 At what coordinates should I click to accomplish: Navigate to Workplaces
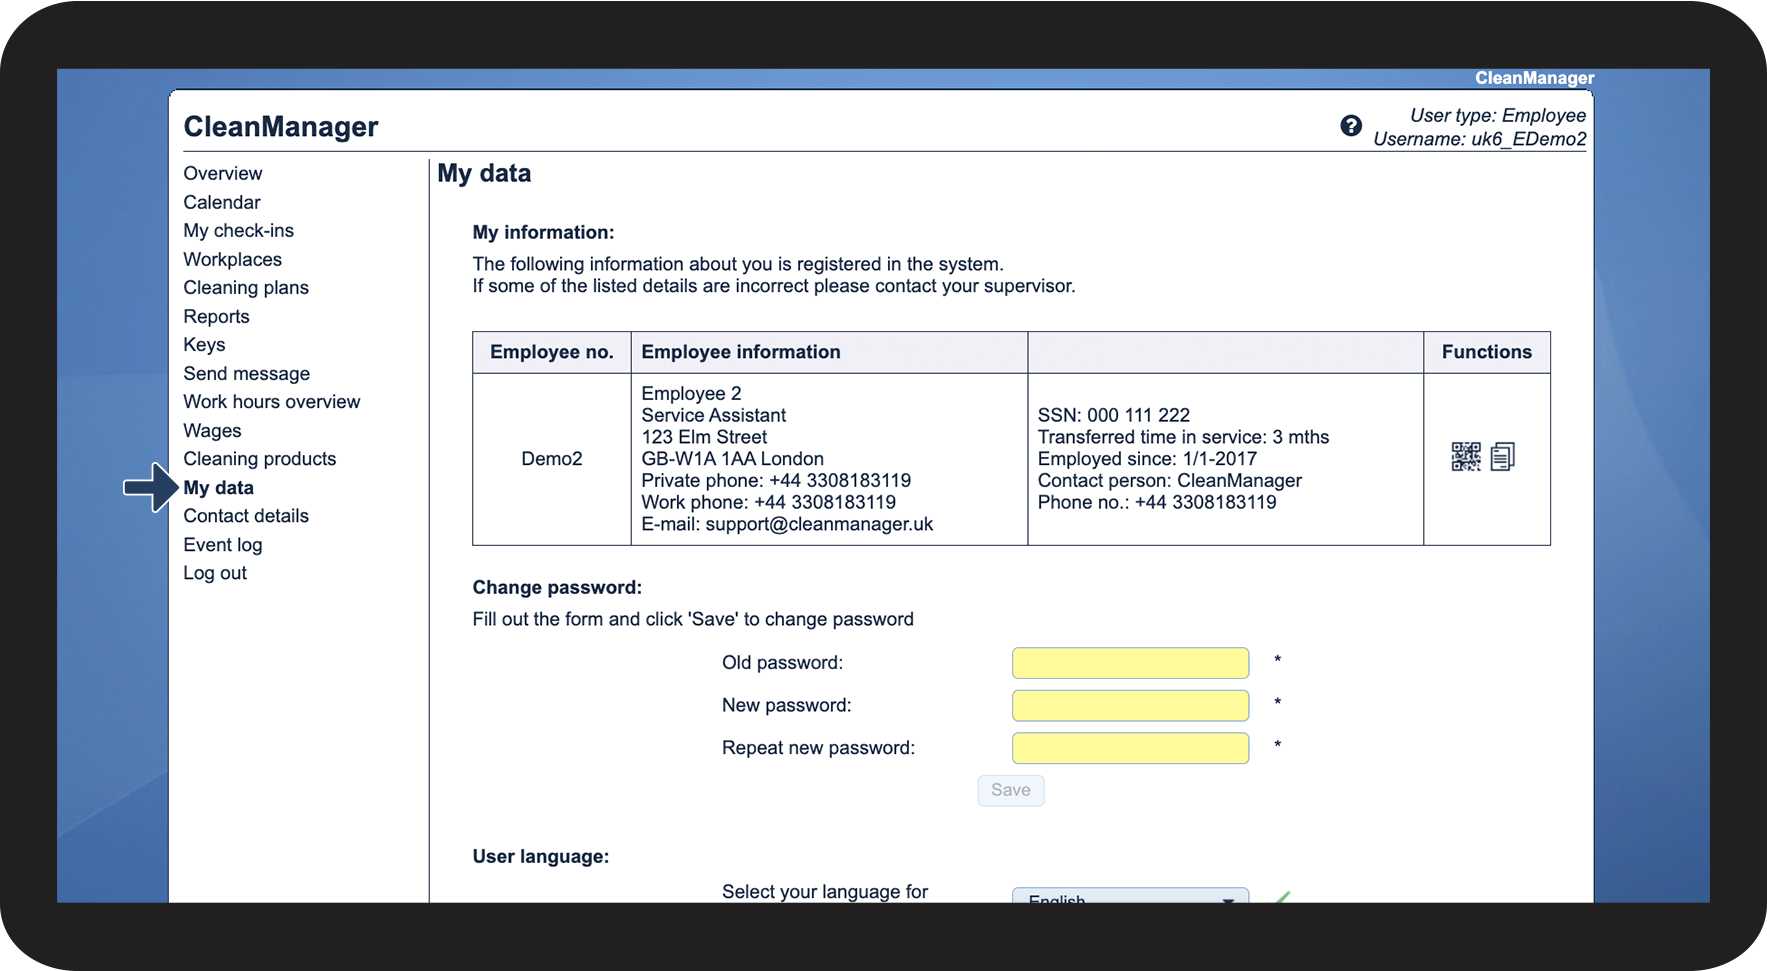pyautogui.click(x=232, y=259)
